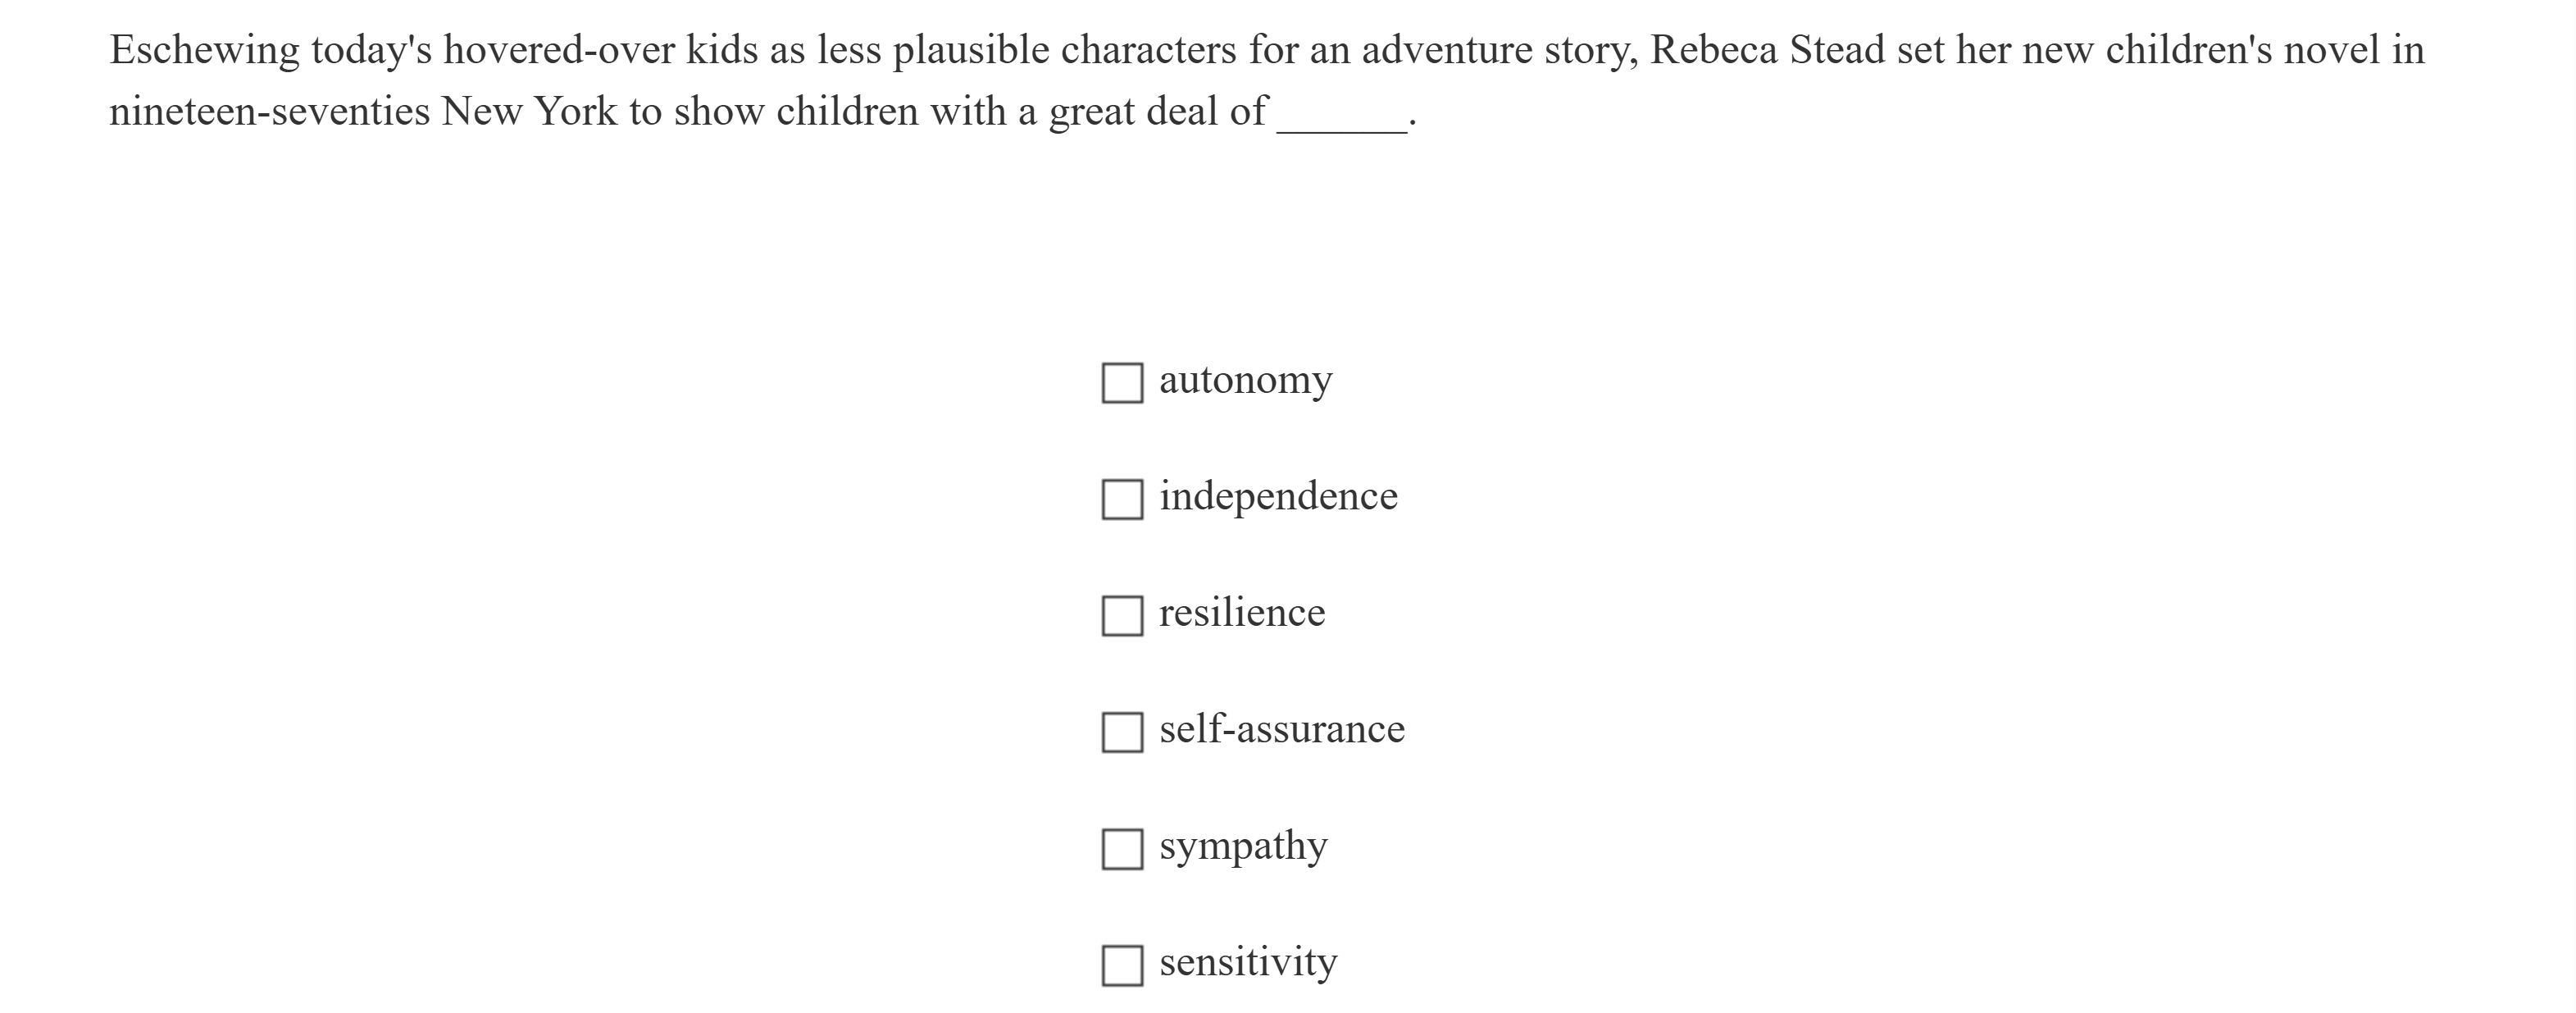Click the word 'Eschewing' in the question

(x=204, y=50)
